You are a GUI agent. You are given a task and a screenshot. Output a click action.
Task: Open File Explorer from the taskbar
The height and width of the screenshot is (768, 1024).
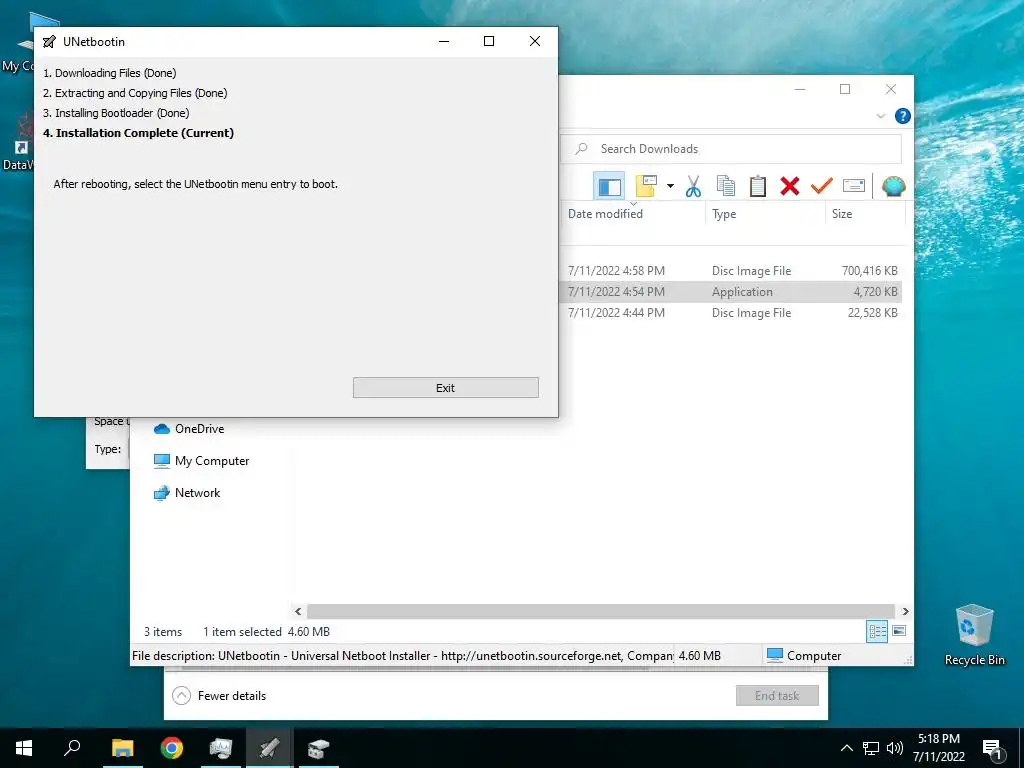coord(122,748)
